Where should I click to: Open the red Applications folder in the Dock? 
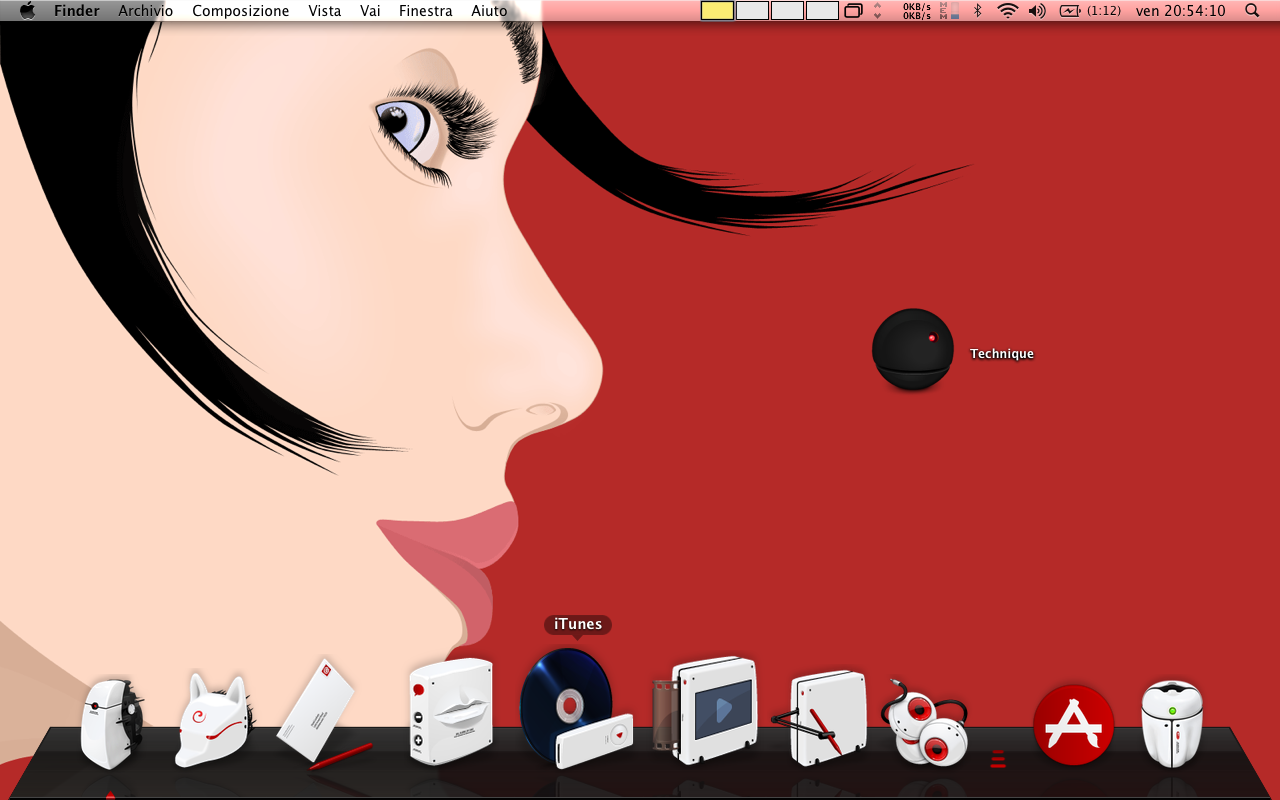coord(1073,725)
